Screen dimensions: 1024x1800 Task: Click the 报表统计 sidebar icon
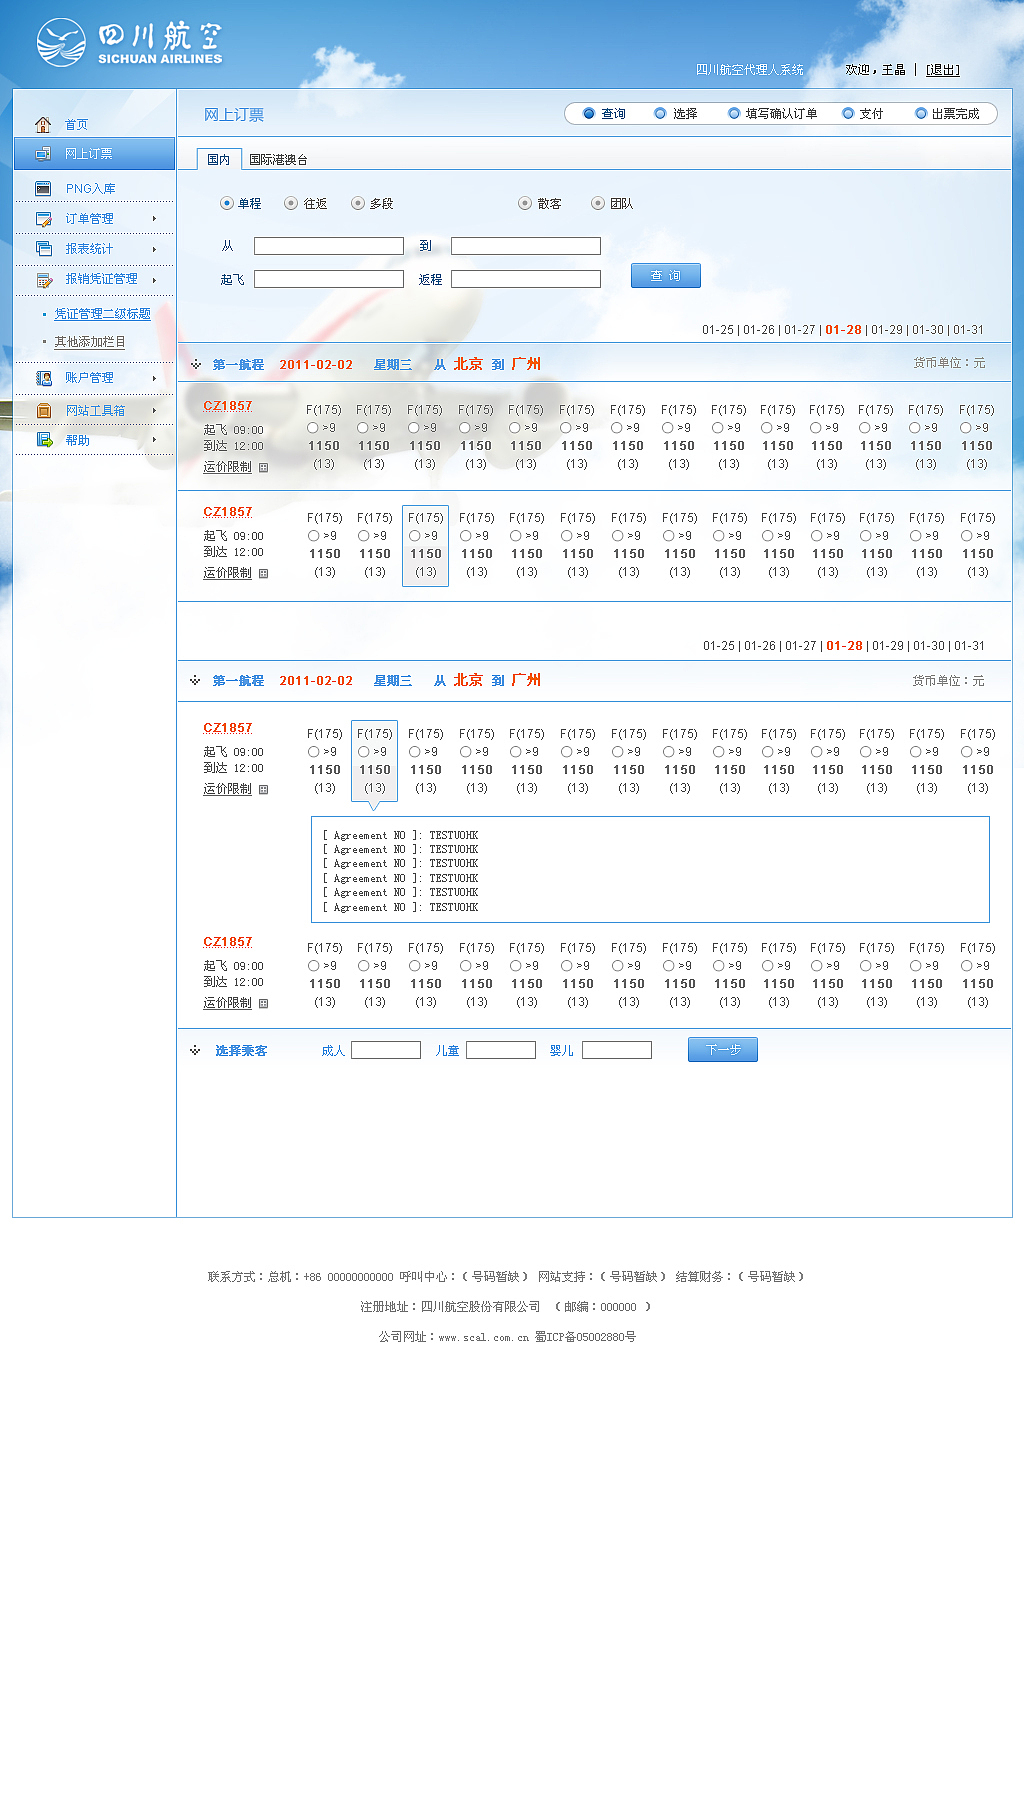[x=43, y=249]
